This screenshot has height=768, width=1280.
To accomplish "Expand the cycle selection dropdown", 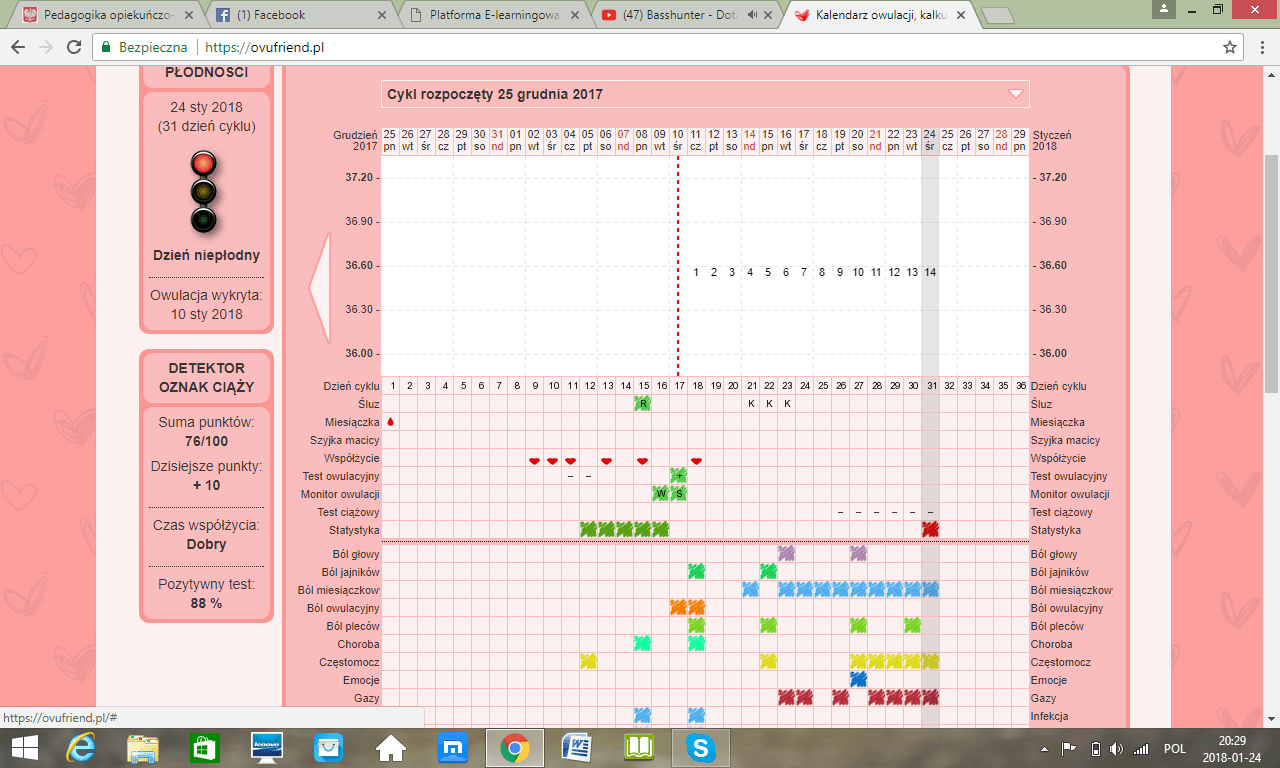I will (1015, 94).
